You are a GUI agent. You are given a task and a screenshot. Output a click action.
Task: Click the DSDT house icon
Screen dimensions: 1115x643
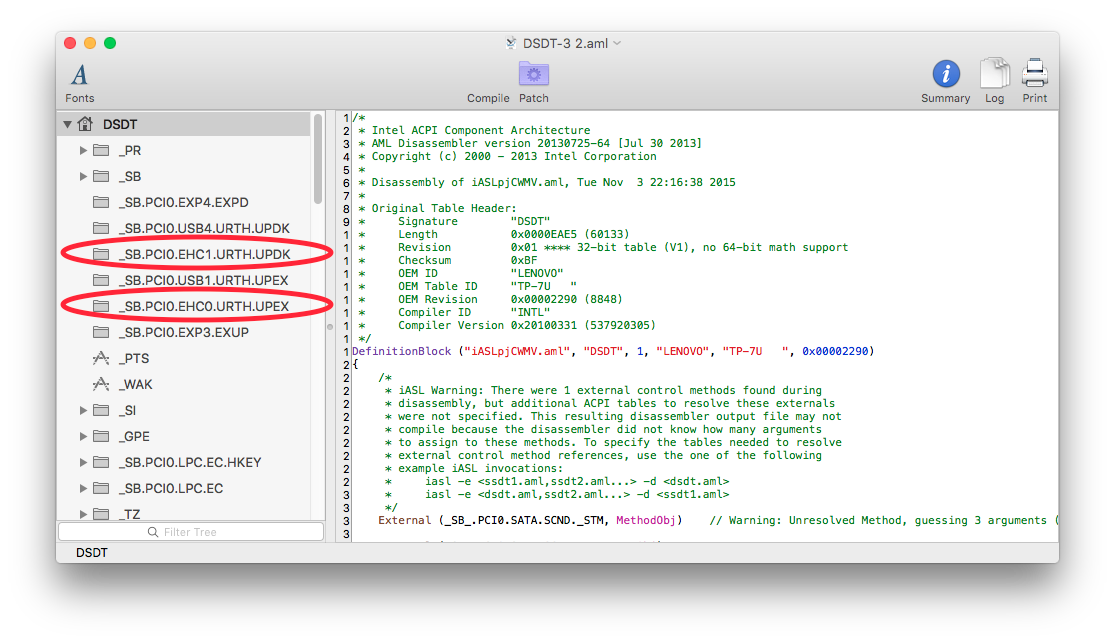tap(85, 124)
